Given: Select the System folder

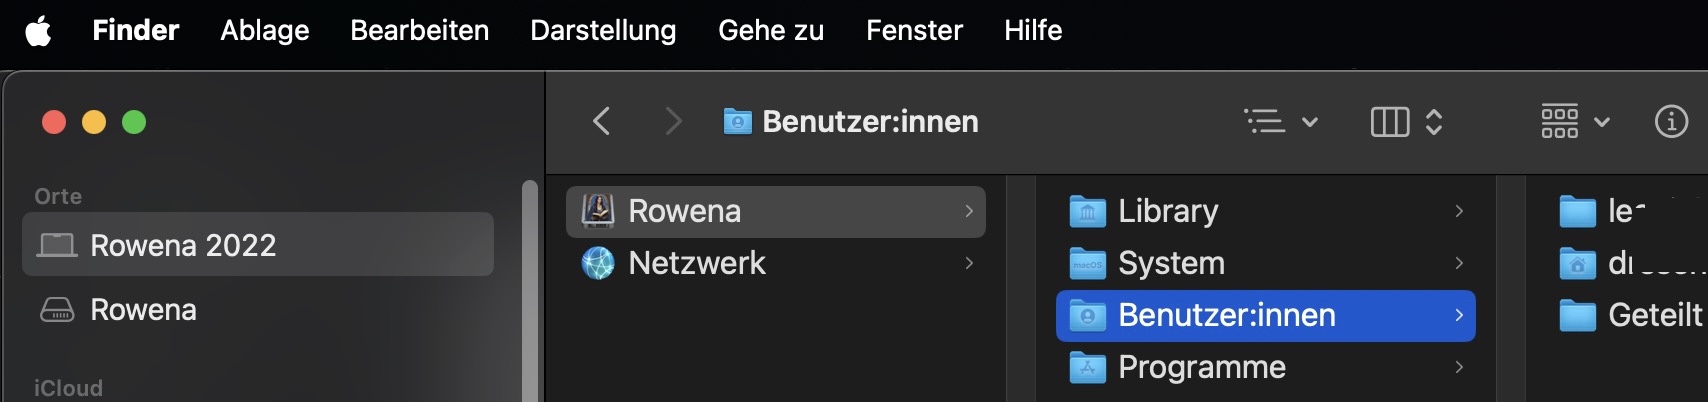Looking at the screenshot, I should (1170, 263).
